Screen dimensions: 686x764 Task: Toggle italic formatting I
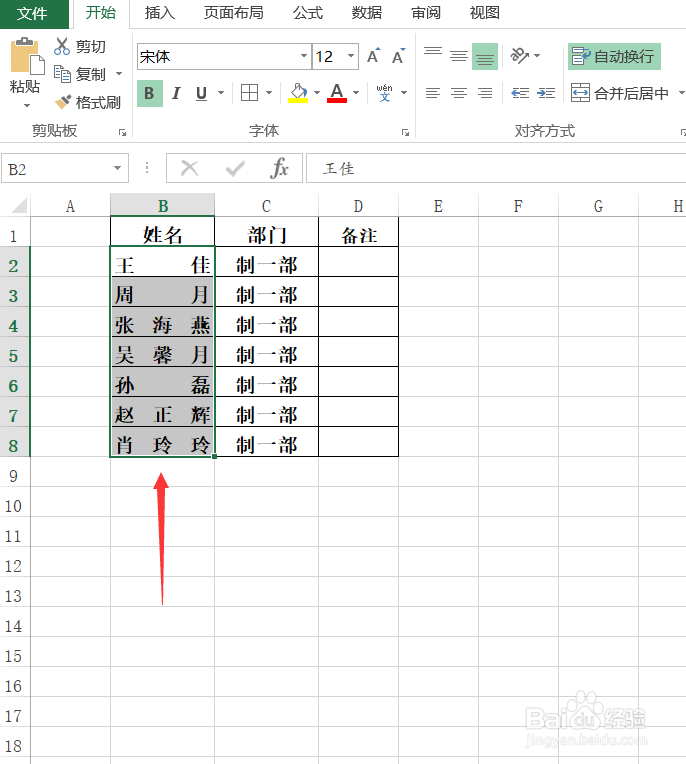176,93
